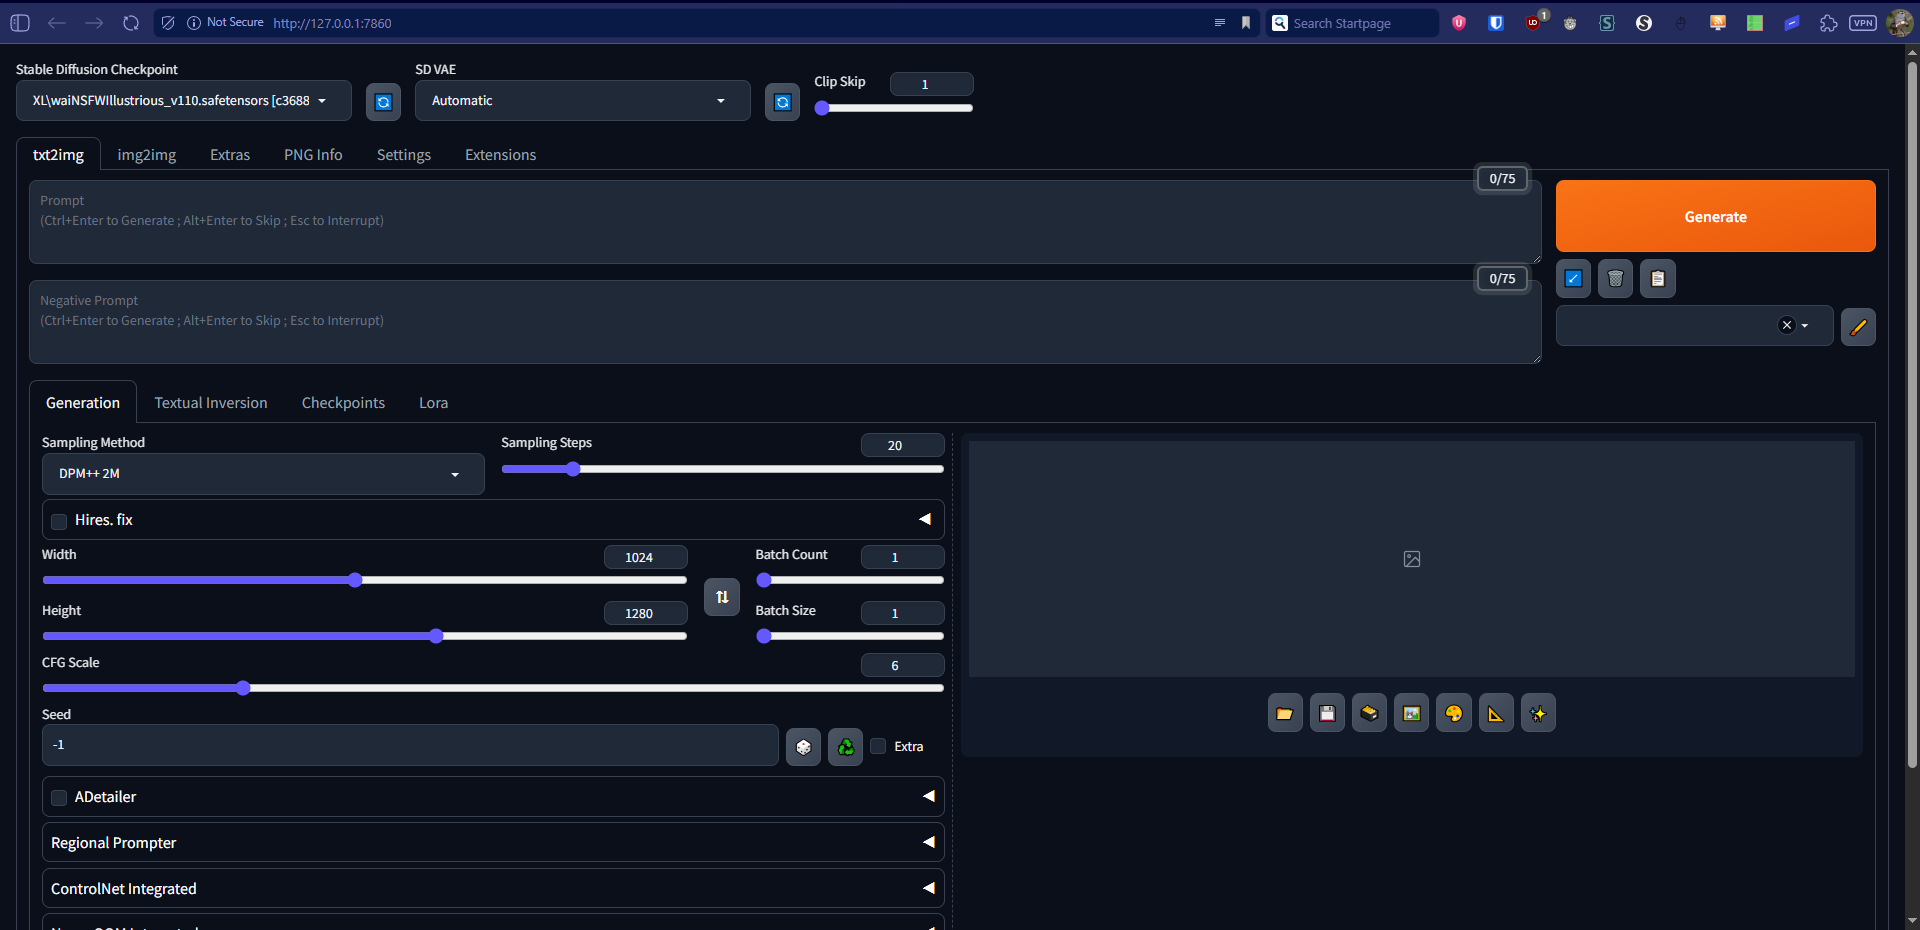
Task: Click the blue checkmark button under Generate
Action: (x=1573, y=279)
